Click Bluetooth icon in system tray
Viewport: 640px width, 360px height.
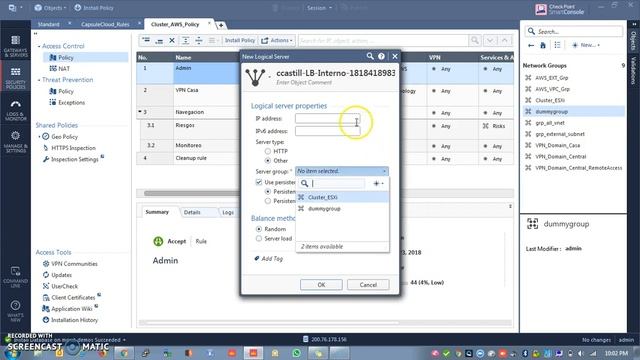(525, 353)
